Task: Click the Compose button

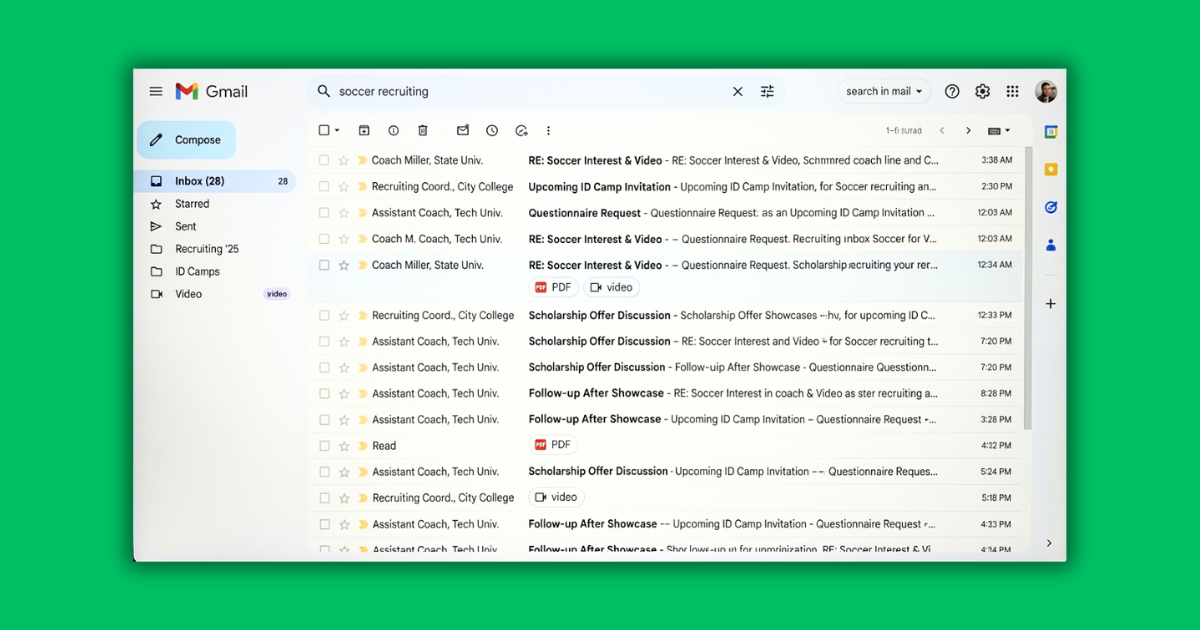Action: (x=186, y=140)
